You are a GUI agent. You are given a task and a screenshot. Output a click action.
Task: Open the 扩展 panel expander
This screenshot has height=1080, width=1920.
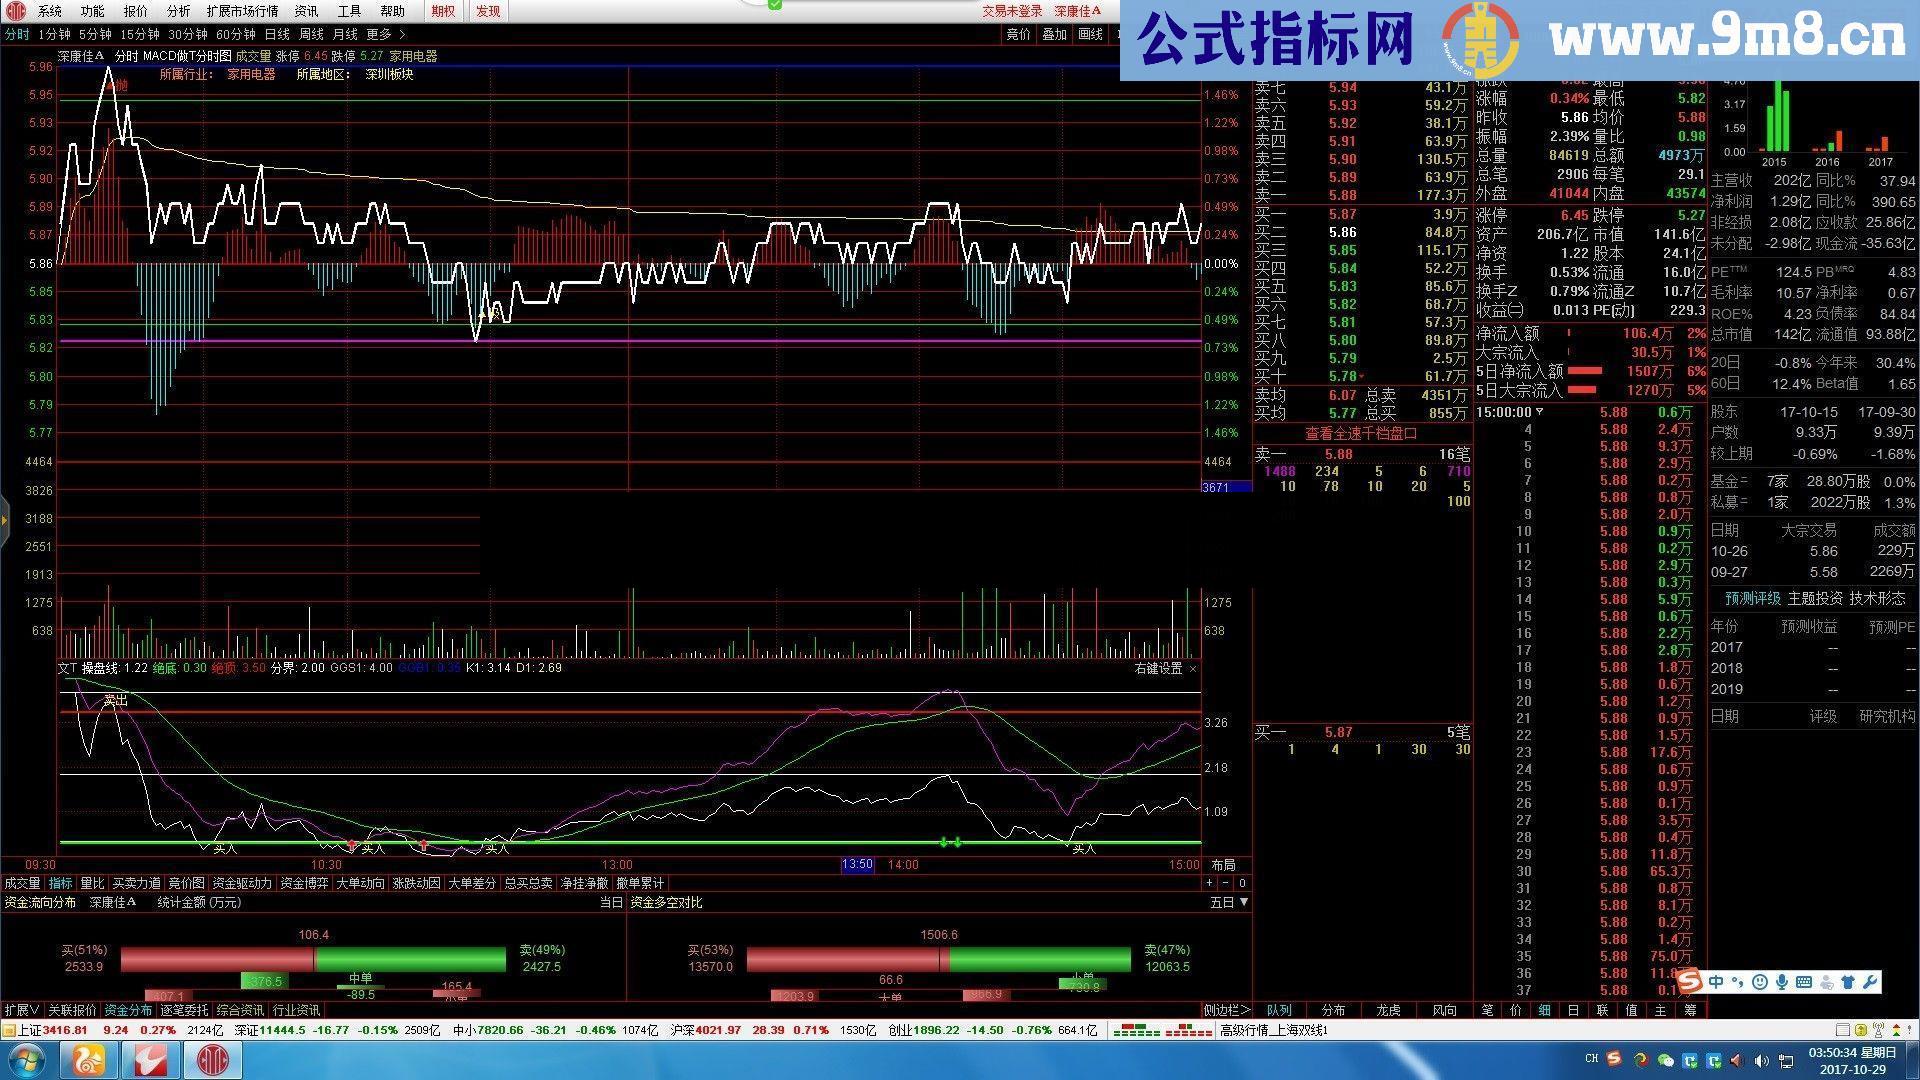21,1010
